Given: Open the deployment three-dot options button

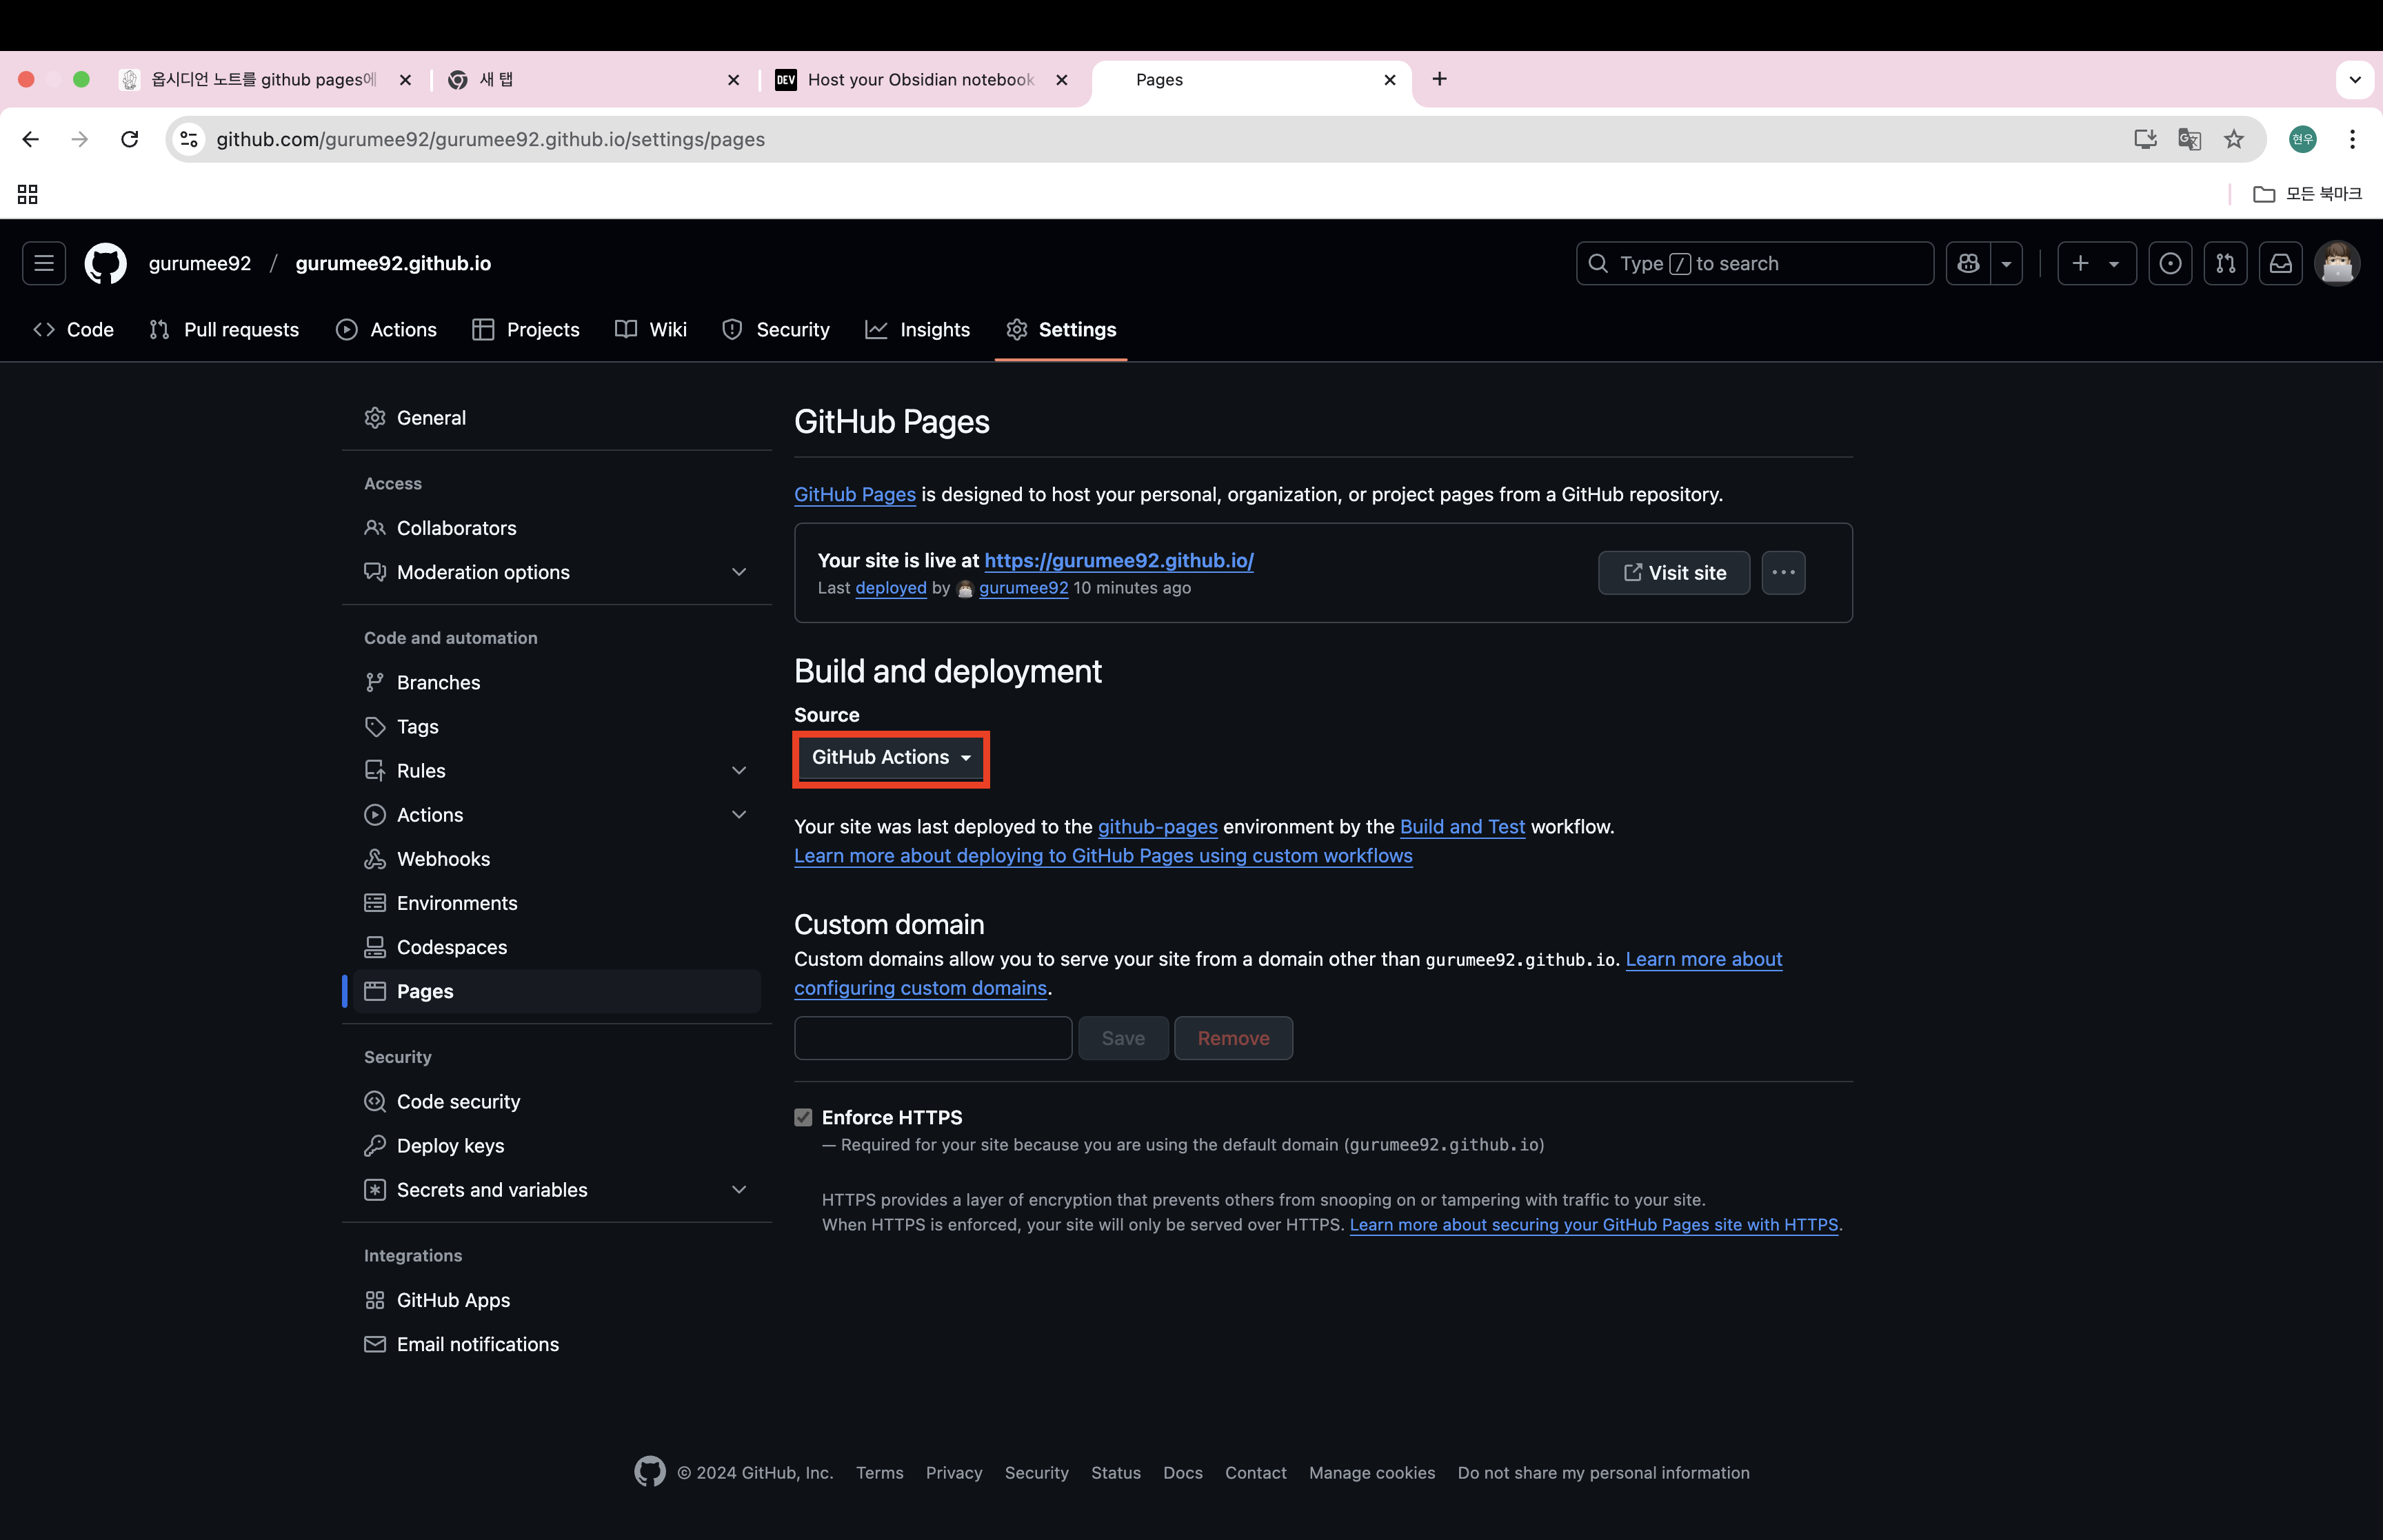Looking at the screenshot, I should (x=1783, y=573).
